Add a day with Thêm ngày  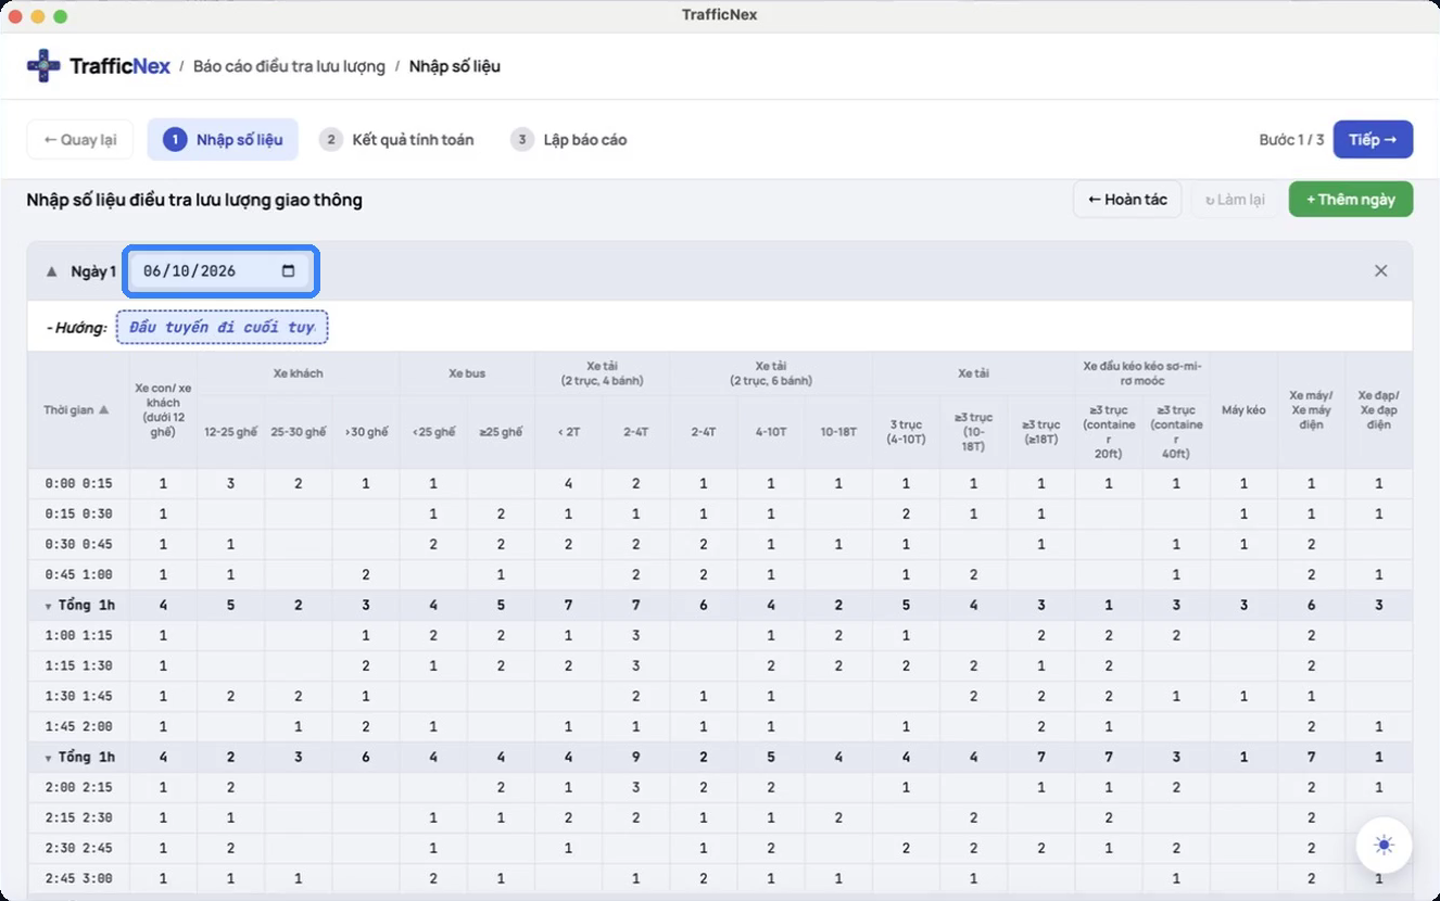[1350, 199]
